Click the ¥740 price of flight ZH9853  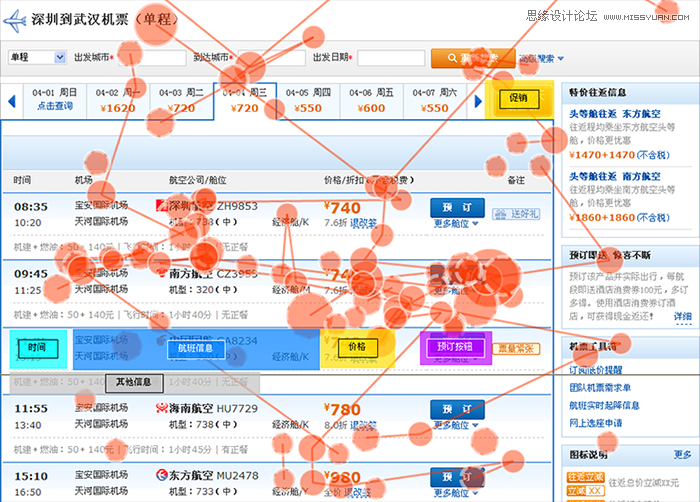point(342,208)
